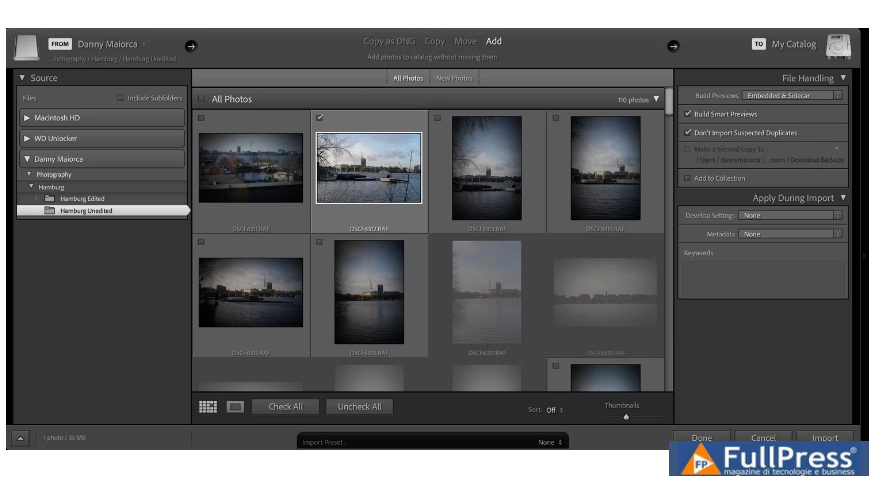Click the arrow icon after the source name
The height and width of the screenshot is (480, 877).
click(x=191, y=45)
